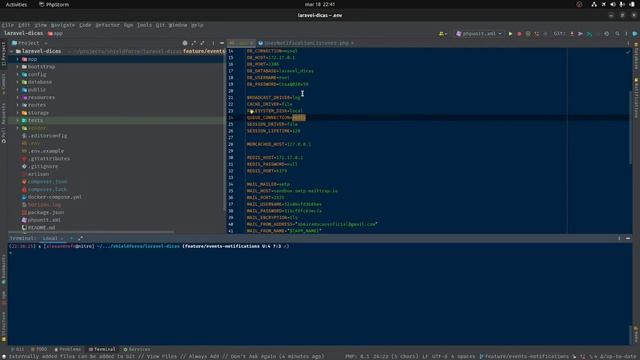The width and height of the screenshot is (640, 360).
Task: Expand the app folder
Action: pyautogui.click(x=18, y=59)
